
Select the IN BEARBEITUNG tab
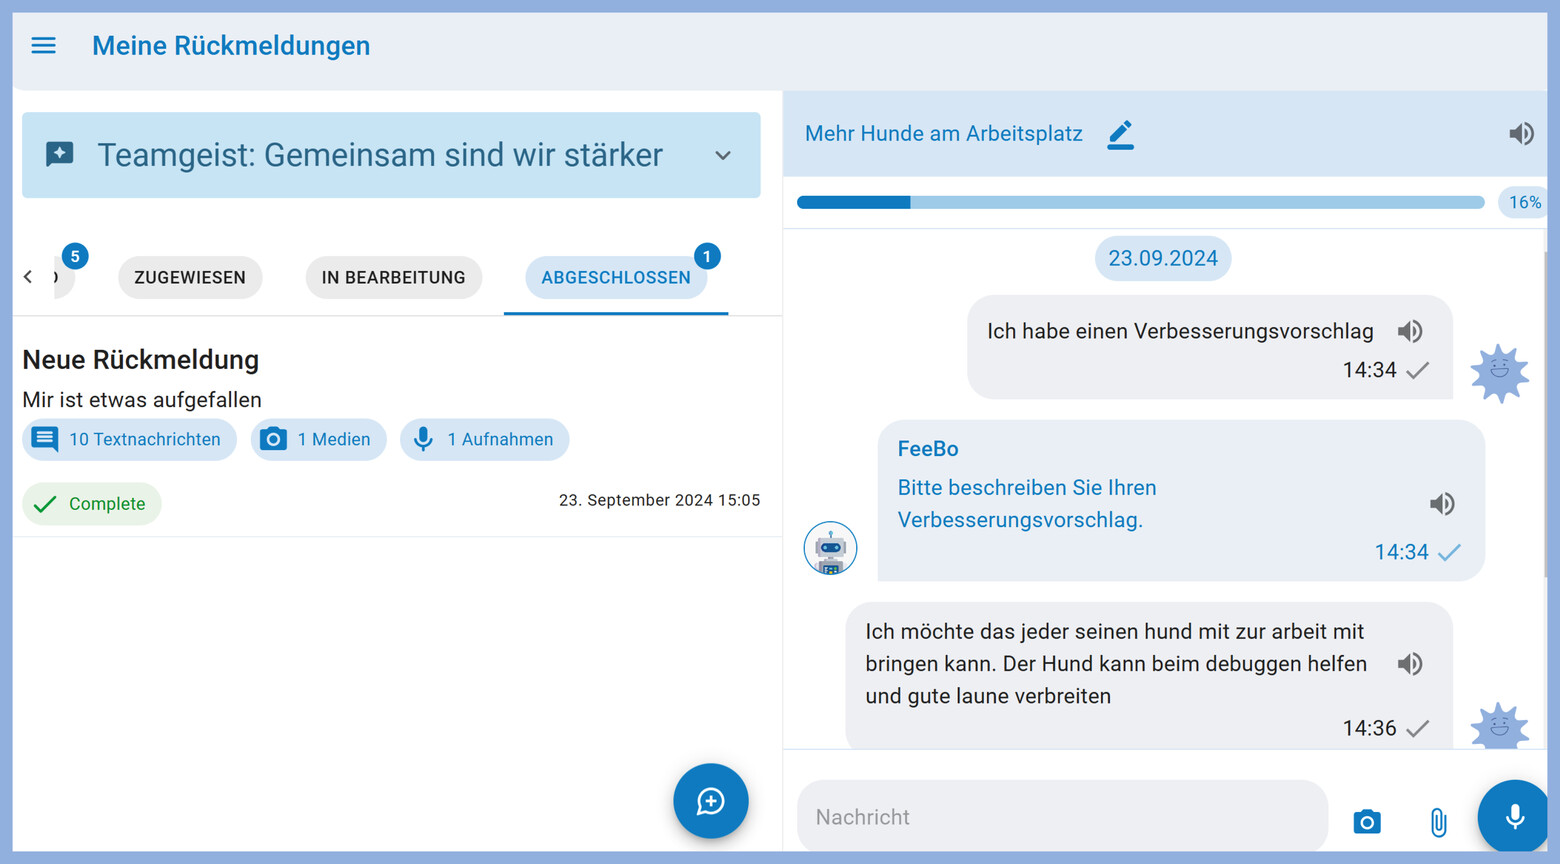[x=393, y=277]
